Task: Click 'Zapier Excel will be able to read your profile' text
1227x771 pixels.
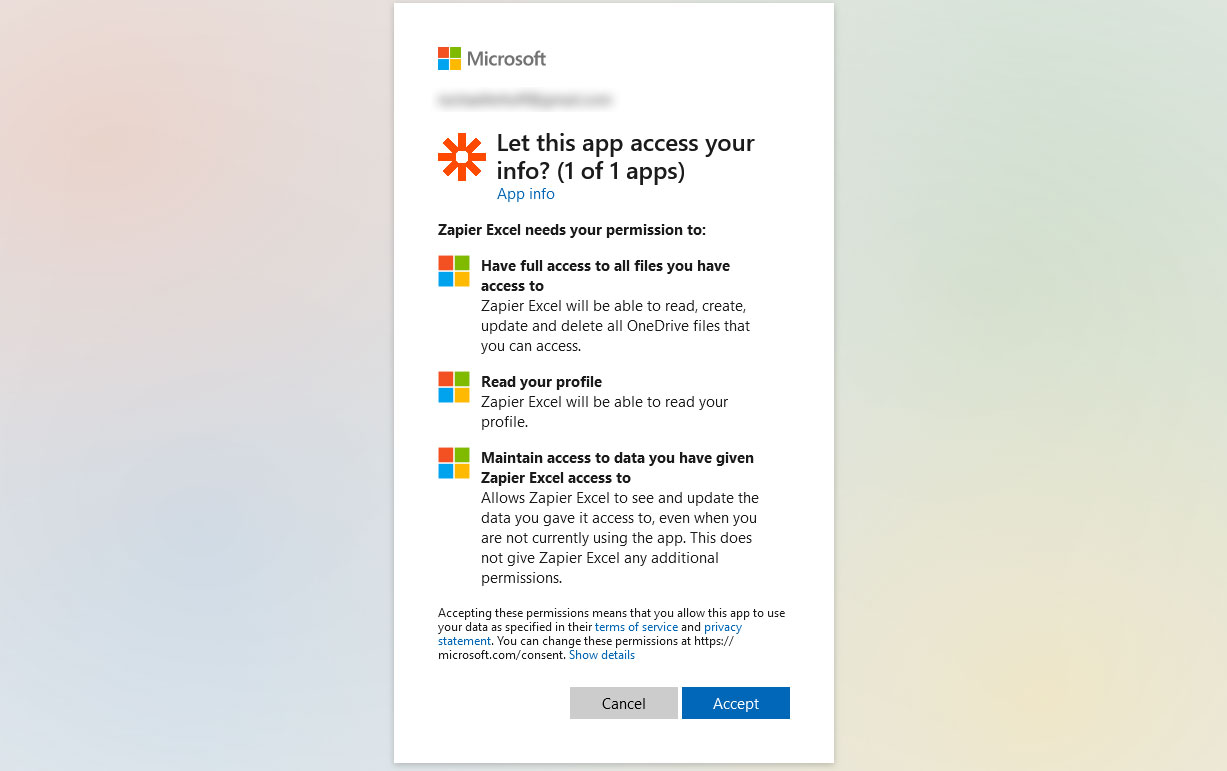Action: pos(605,412)
